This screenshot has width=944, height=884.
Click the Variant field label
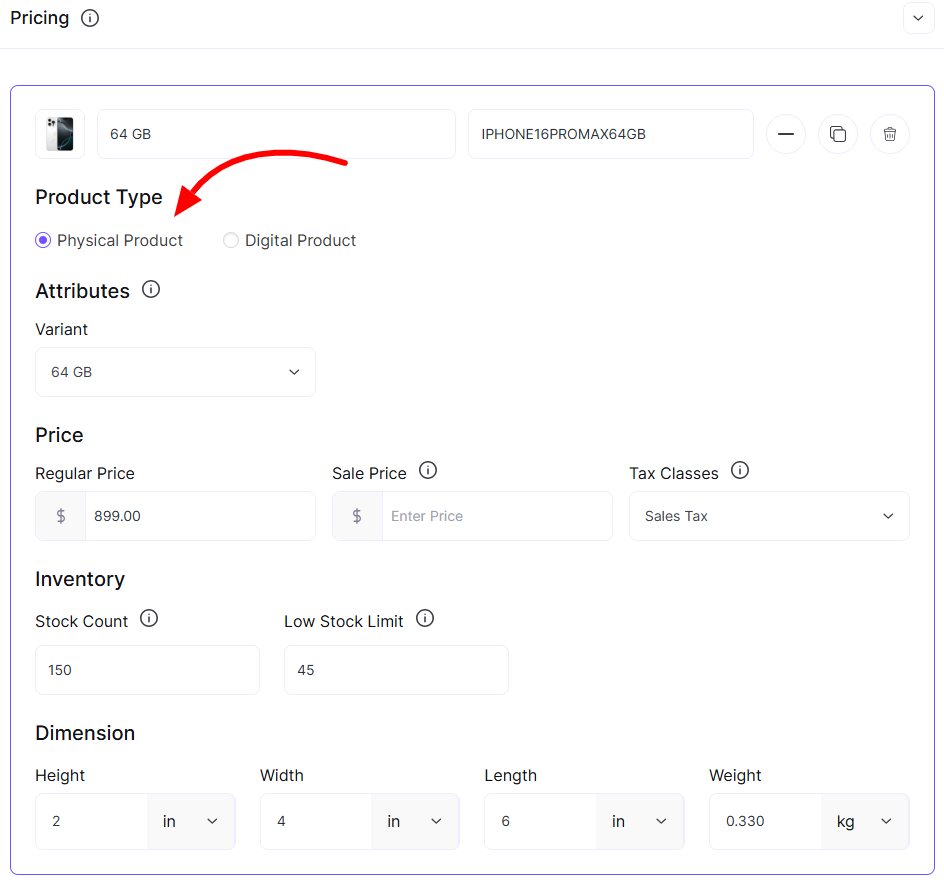[x=61, y=329]
